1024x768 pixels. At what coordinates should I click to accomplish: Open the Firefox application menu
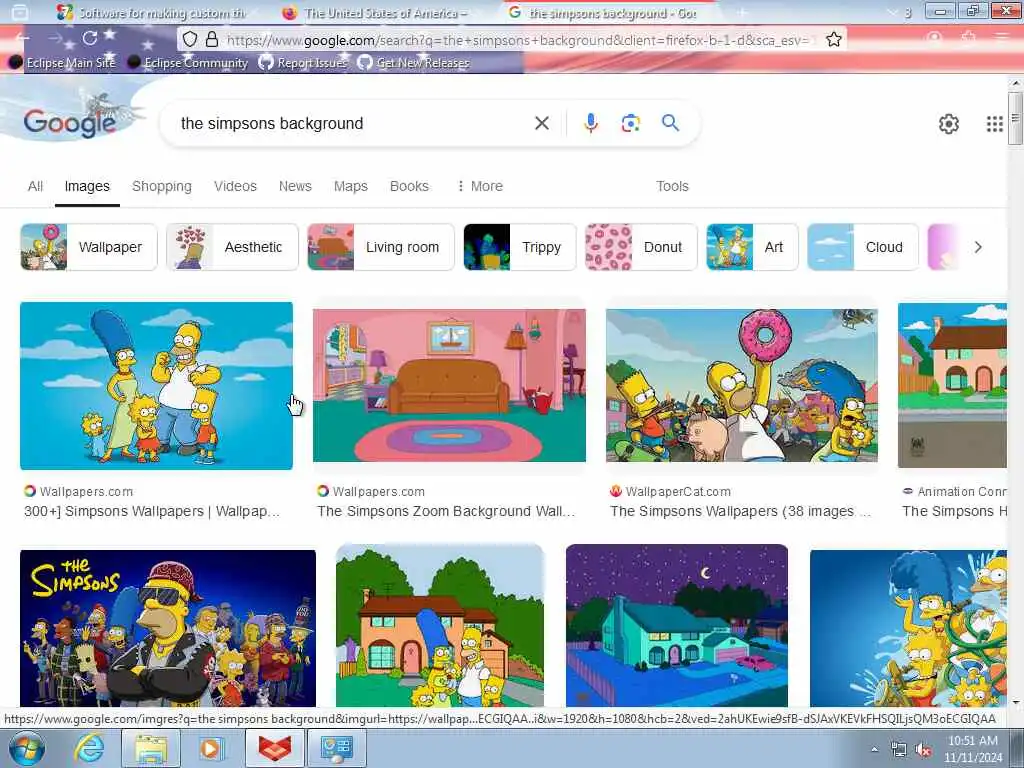[1002, 38]
